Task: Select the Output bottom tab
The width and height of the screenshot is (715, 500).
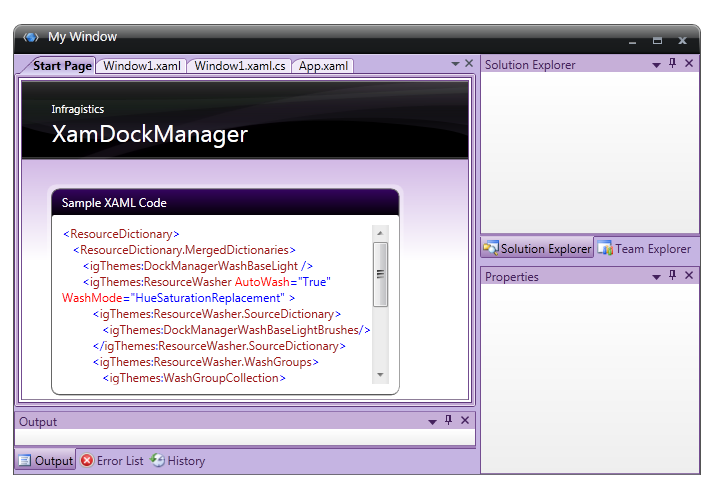Action: pos(46,461)
